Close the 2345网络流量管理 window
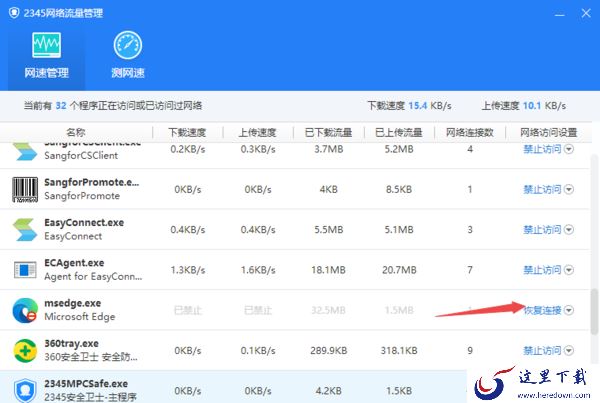 [x=586, y=13]
